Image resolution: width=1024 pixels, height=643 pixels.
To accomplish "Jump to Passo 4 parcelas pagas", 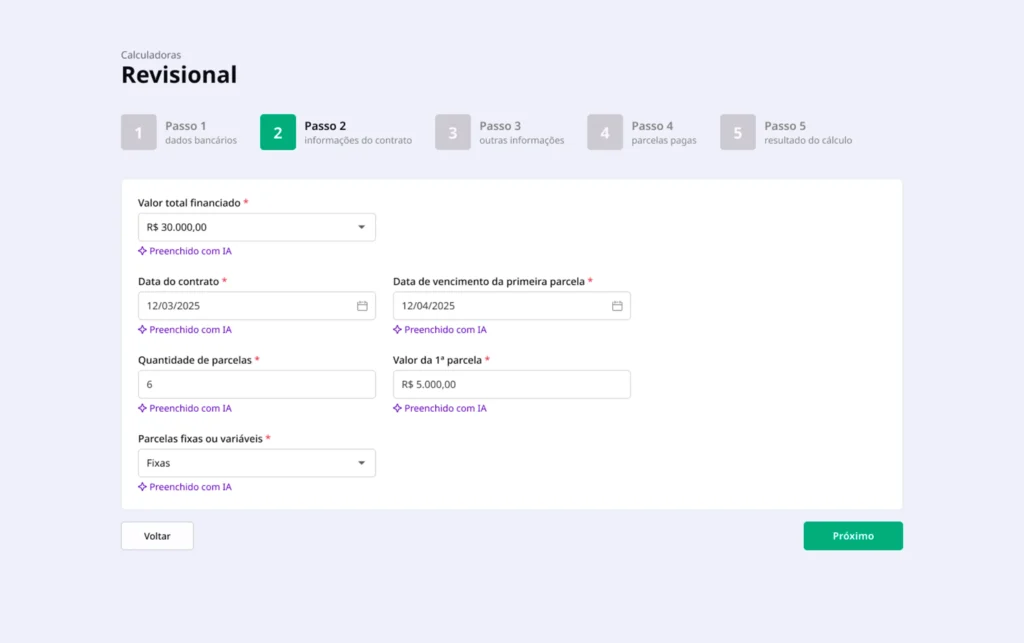I will (x=605, y=133).
